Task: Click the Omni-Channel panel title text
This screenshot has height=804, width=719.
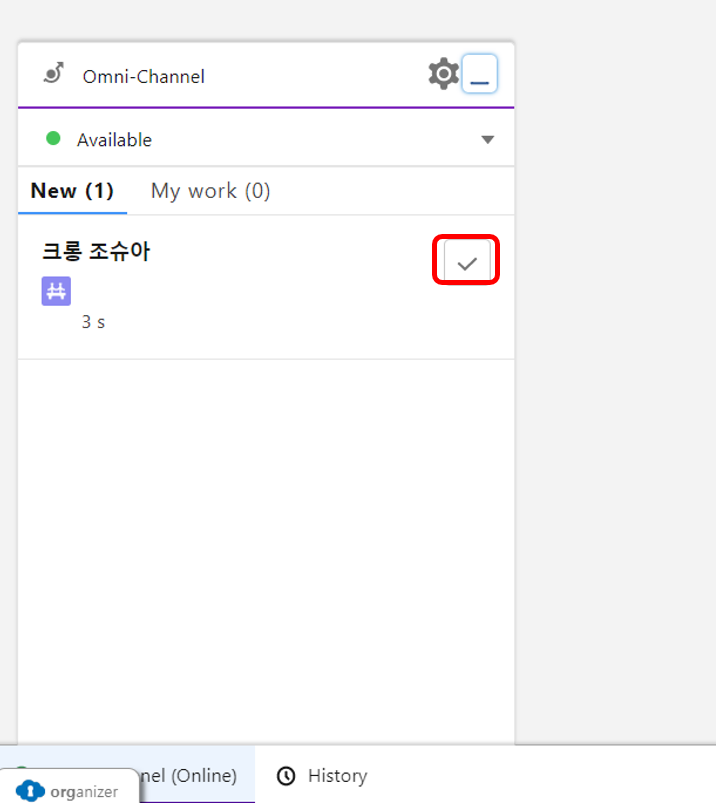Action: tap(144, 77)
